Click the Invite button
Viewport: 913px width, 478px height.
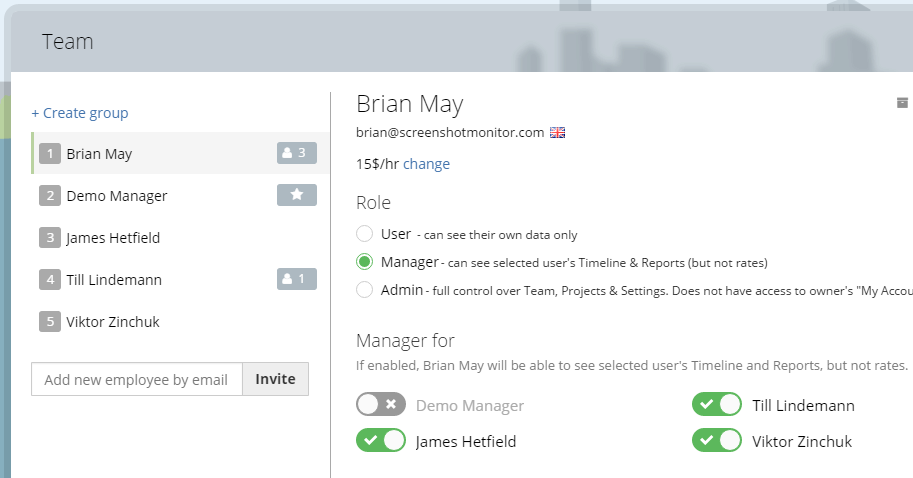click(275, 379)
